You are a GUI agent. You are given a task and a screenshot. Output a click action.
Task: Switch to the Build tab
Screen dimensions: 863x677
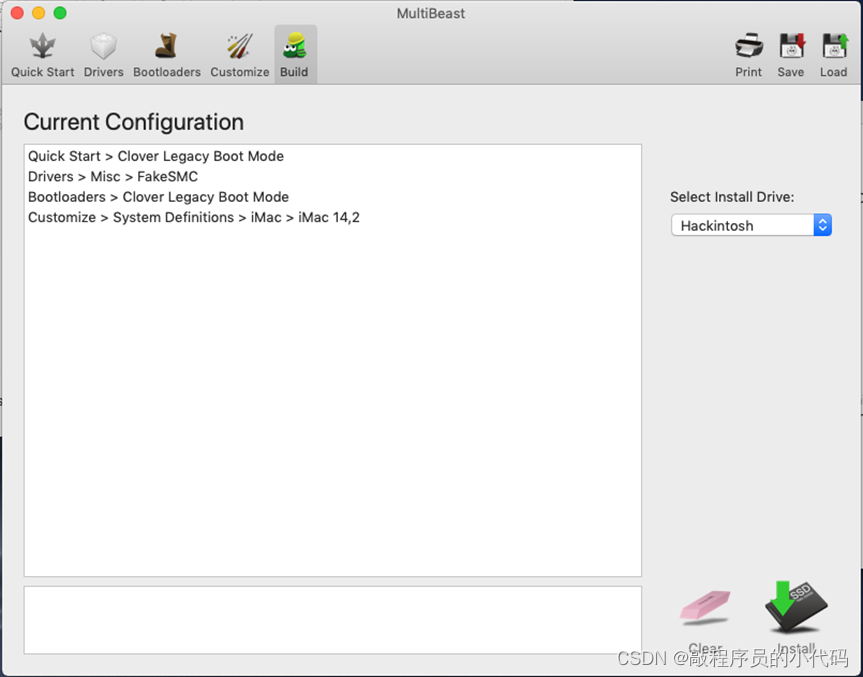pyautogui.click(x=294, y=55)
